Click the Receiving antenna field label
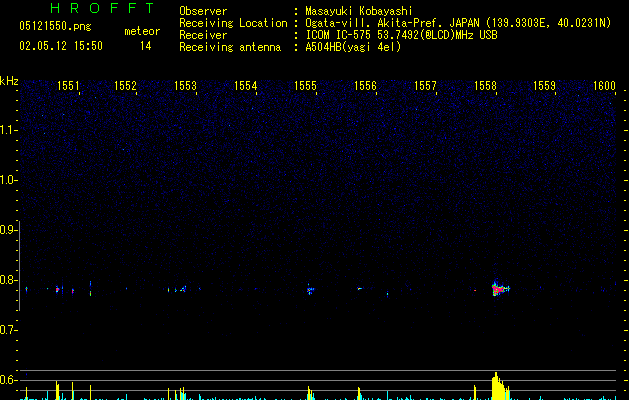This screenshot has height=400, width=629. 230,47
